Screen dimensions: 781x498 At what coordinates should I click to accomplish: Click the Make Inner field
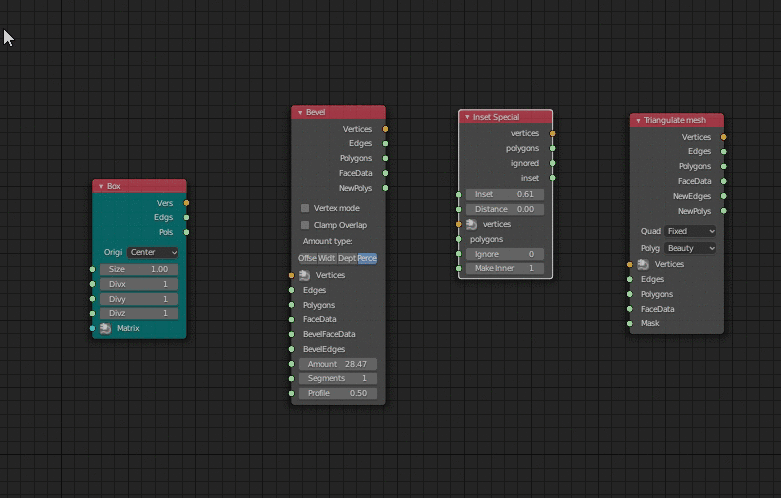[505, 268]
